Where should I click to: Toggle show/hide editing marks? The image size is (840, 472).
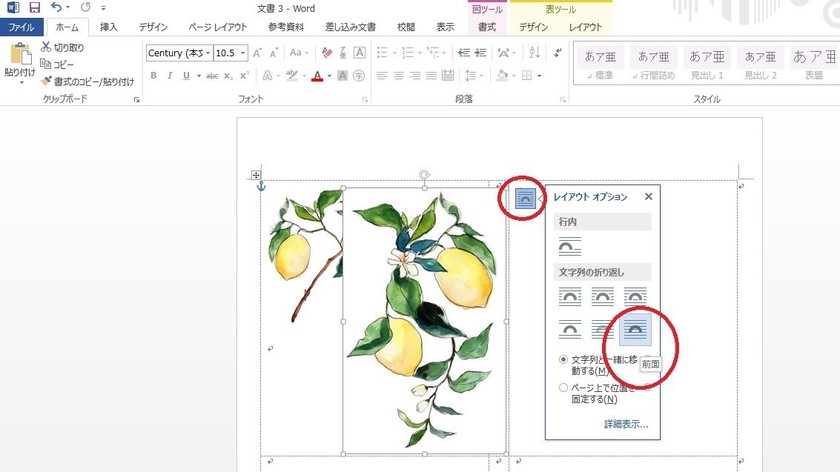point(558,53)
